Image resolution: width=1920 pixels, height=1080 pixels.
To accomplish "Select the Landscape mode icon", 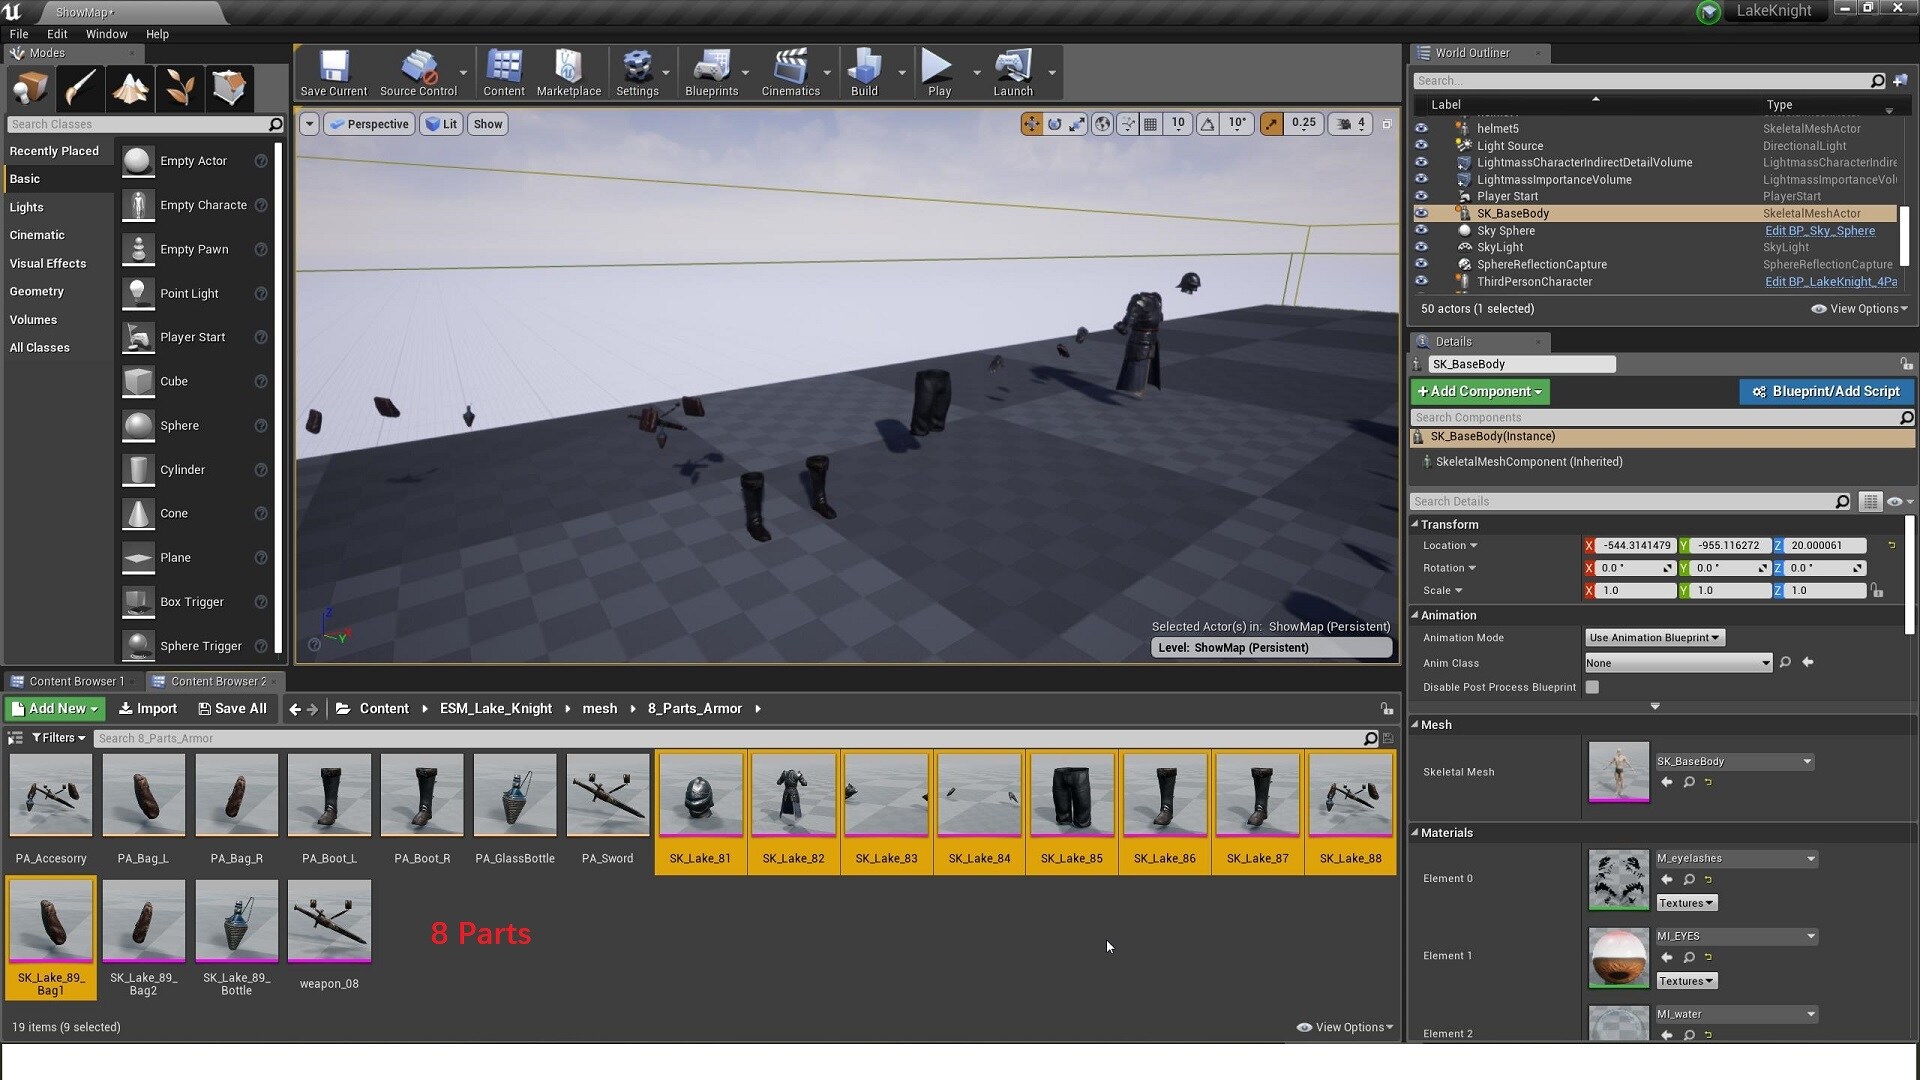I will [130, 88].
